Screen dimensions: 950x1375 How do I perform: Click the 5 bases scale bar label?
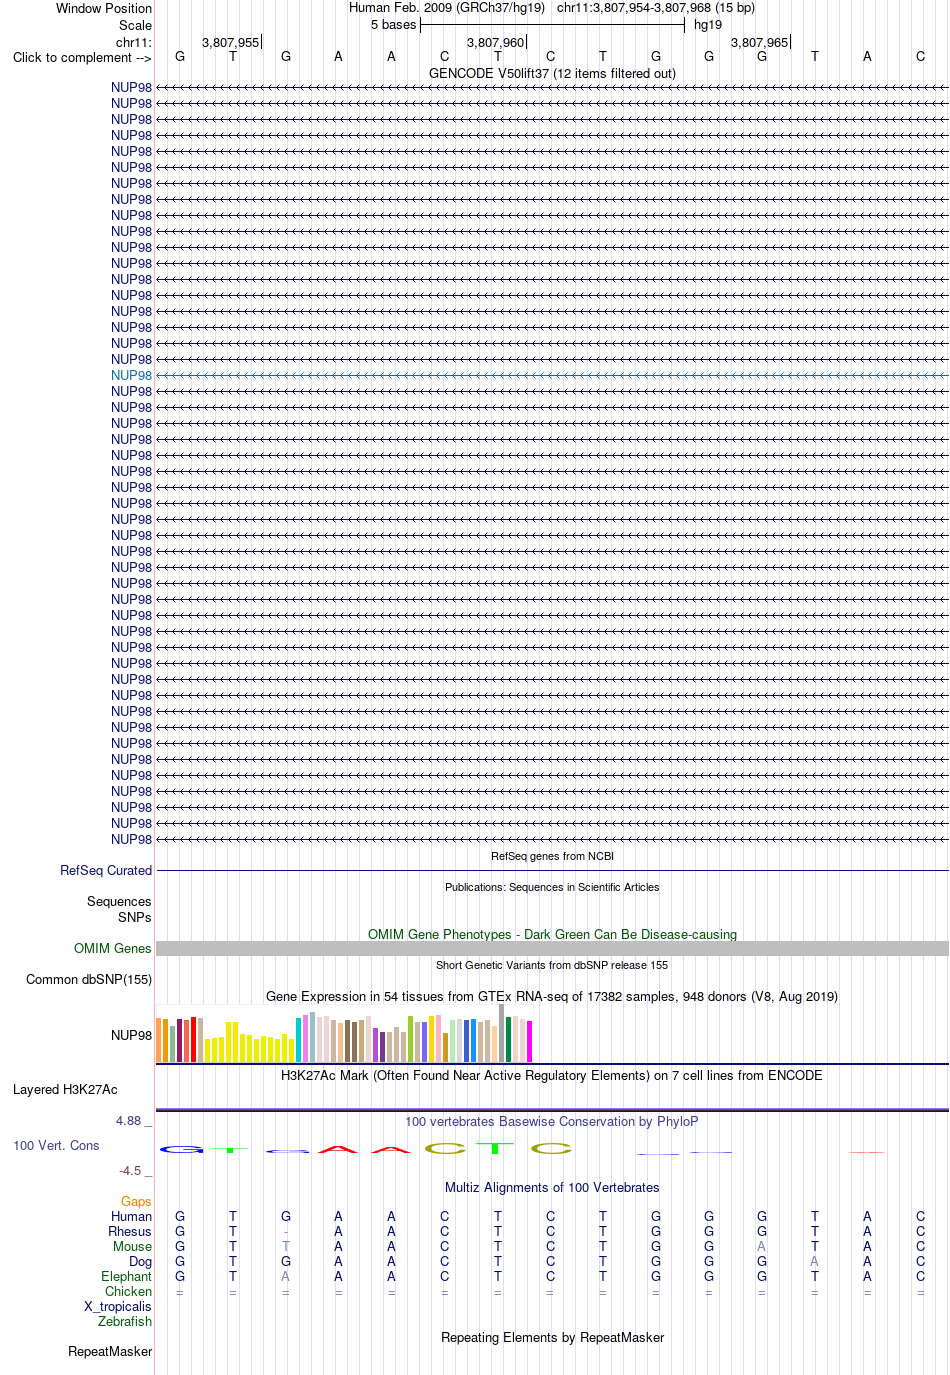393,25
